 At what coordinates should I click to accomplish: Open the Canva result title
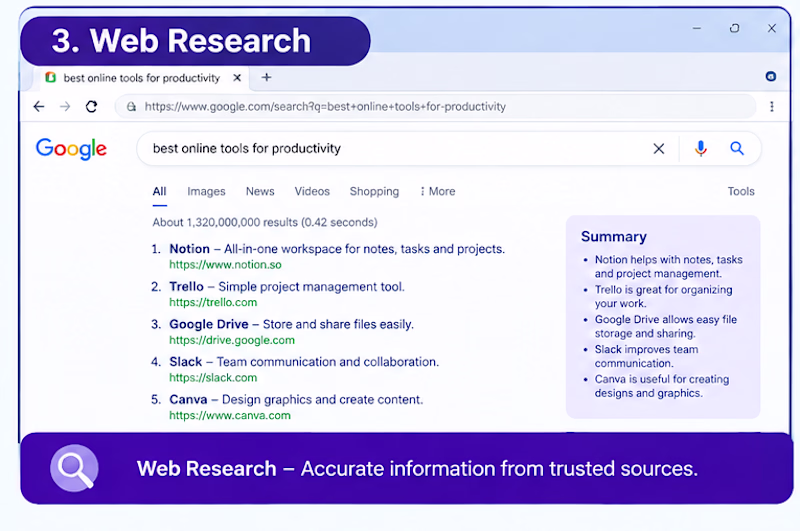tap(188, 399)
